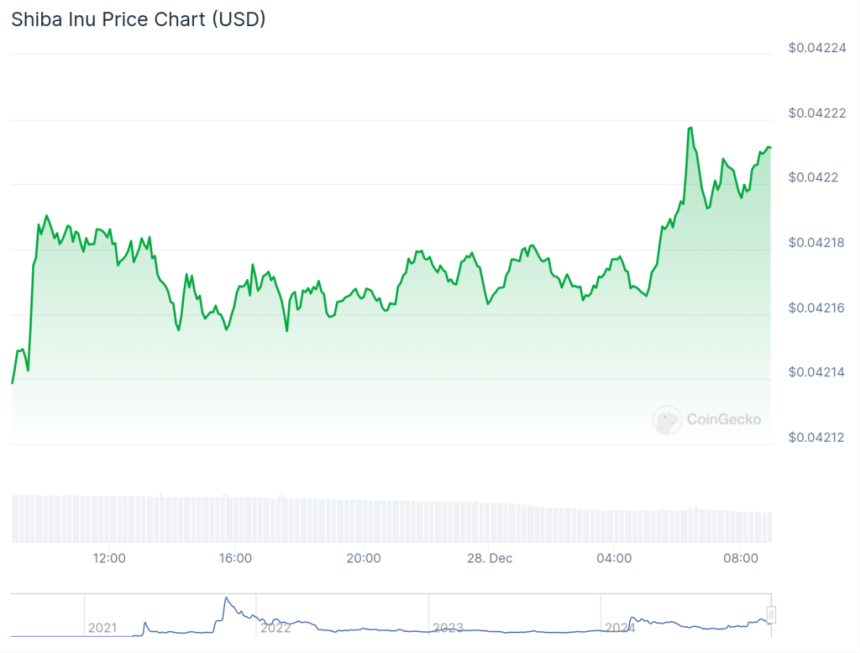
Task: Select 2024 in the range navigator
Action: point(620,628)
